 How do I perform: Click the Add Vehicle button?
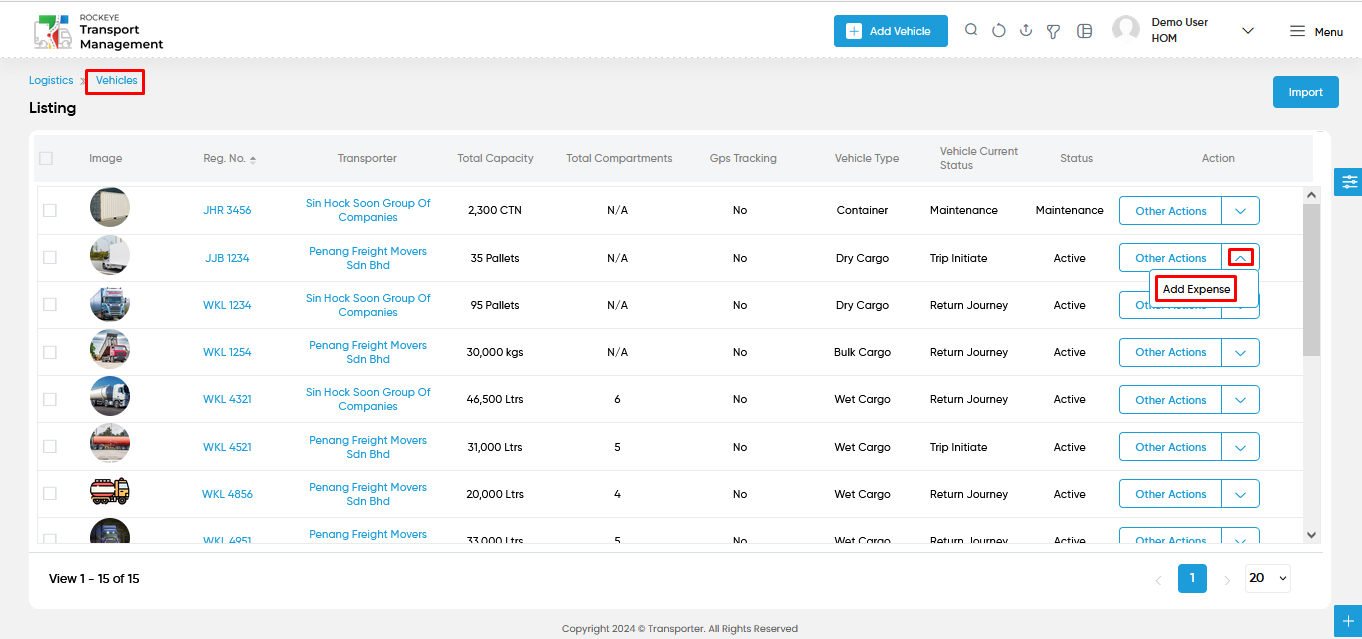pyautogui.click(x=890, y=31)
